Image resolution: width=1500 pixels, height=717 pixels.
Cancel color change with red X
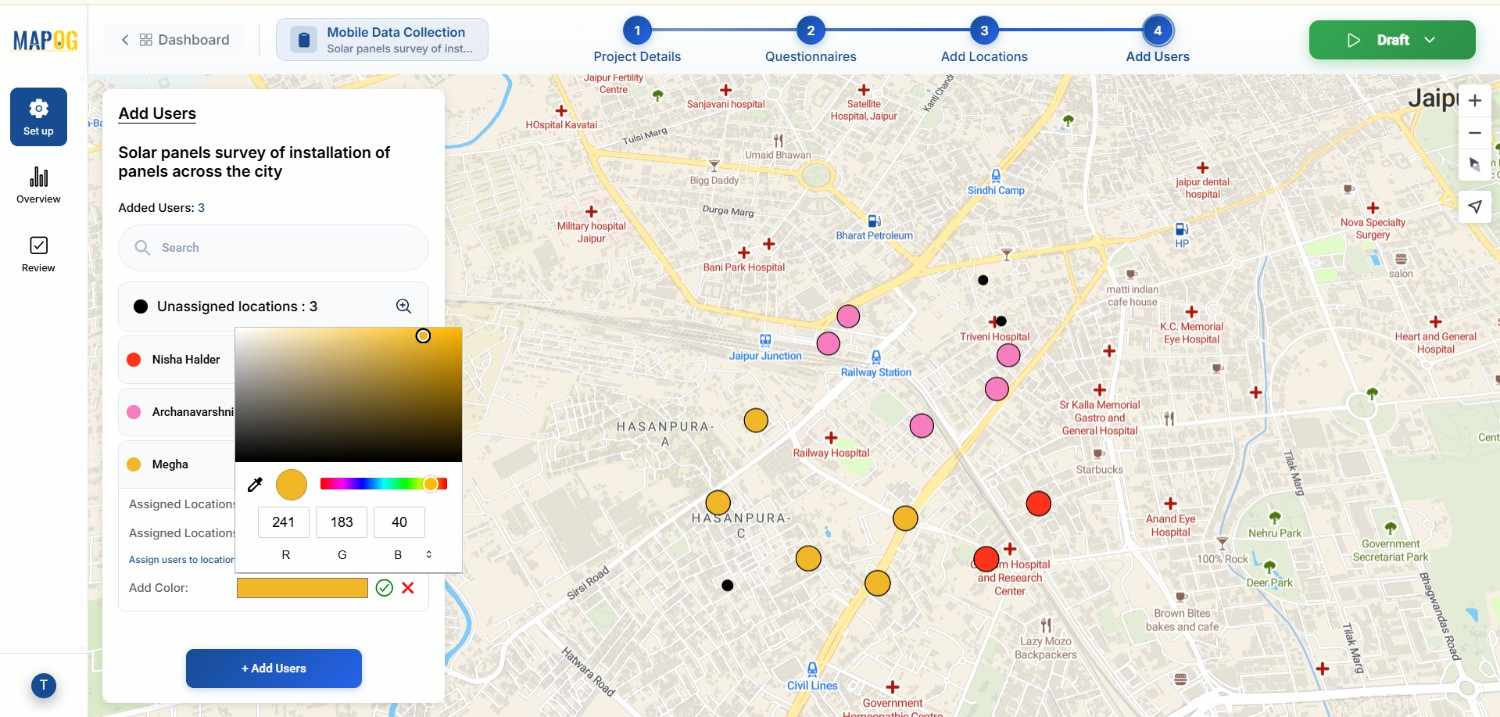[x=408, y=588]
